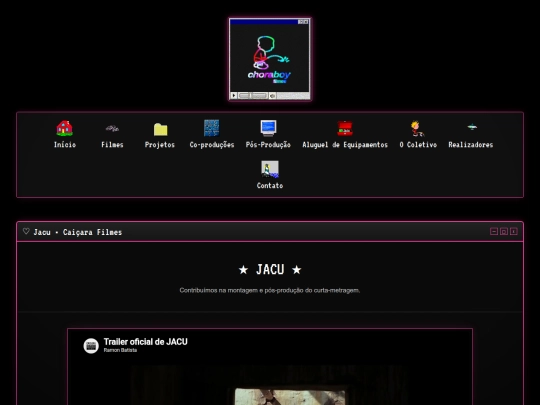
Task: Click the speaker icon in logo player
Action: [272, 95]
